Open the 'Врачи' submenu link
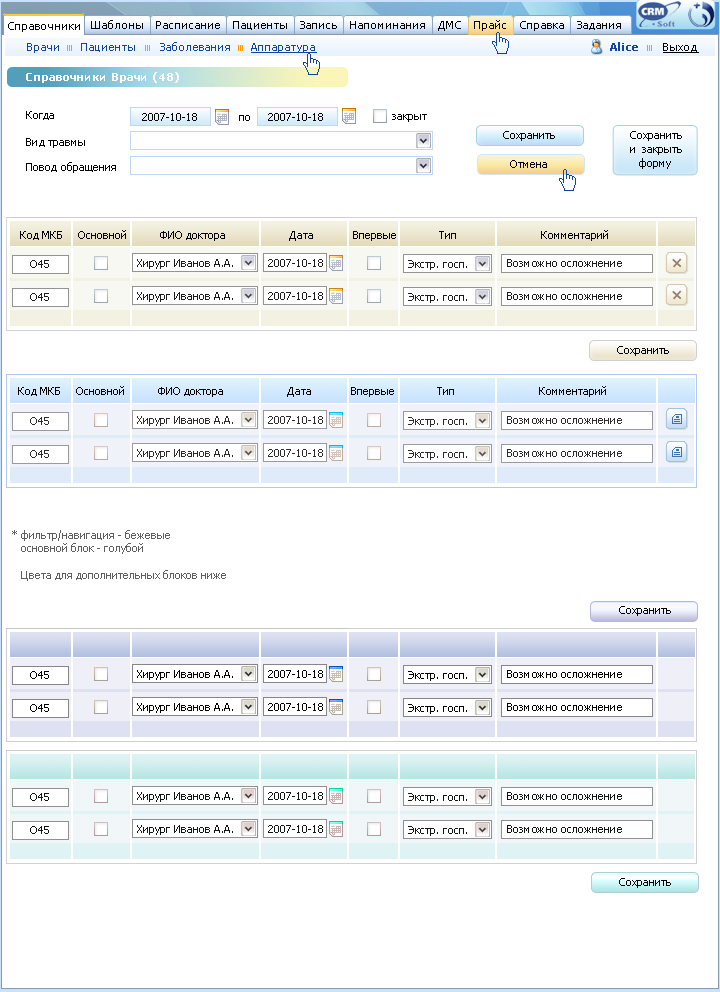 pos(43,47)
